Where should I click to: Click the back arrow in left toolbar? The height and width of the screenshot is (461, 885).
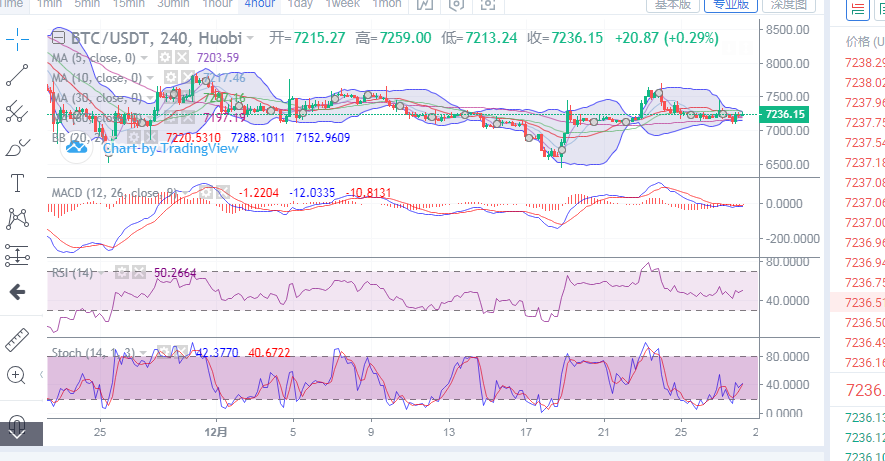(x=17, y=292)
